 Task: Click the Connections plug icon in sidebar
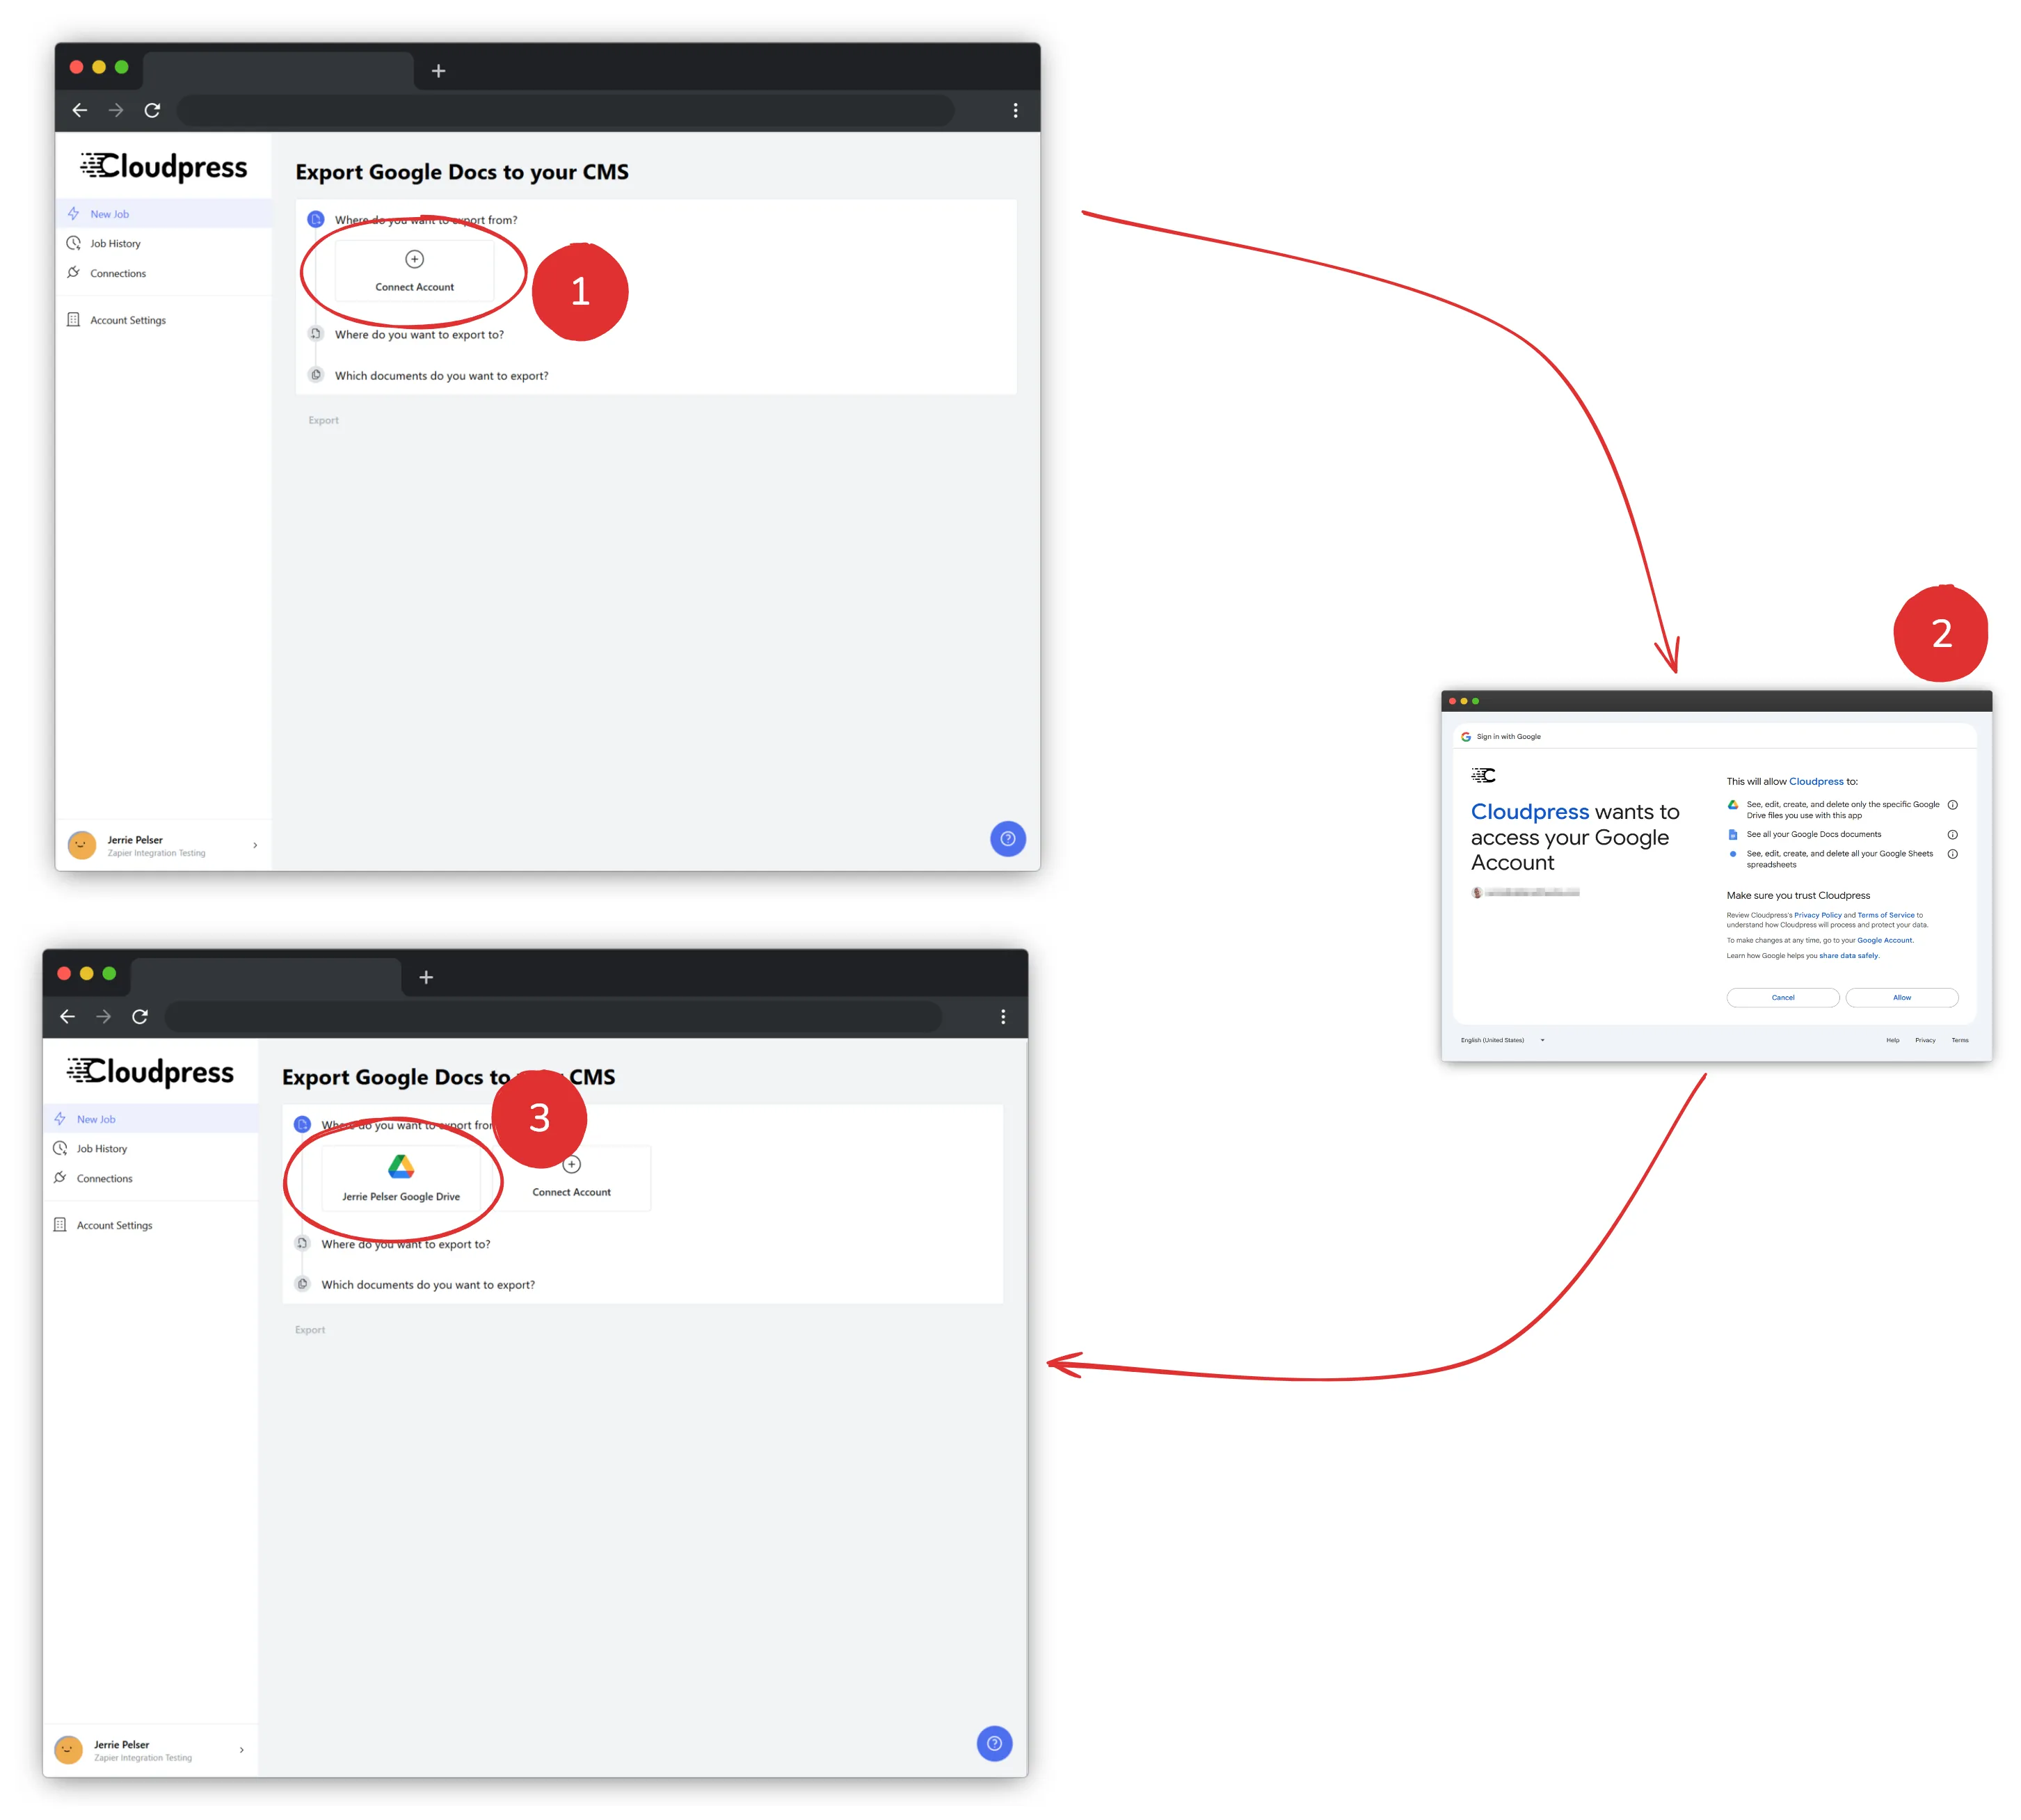[x=73, y=273]
